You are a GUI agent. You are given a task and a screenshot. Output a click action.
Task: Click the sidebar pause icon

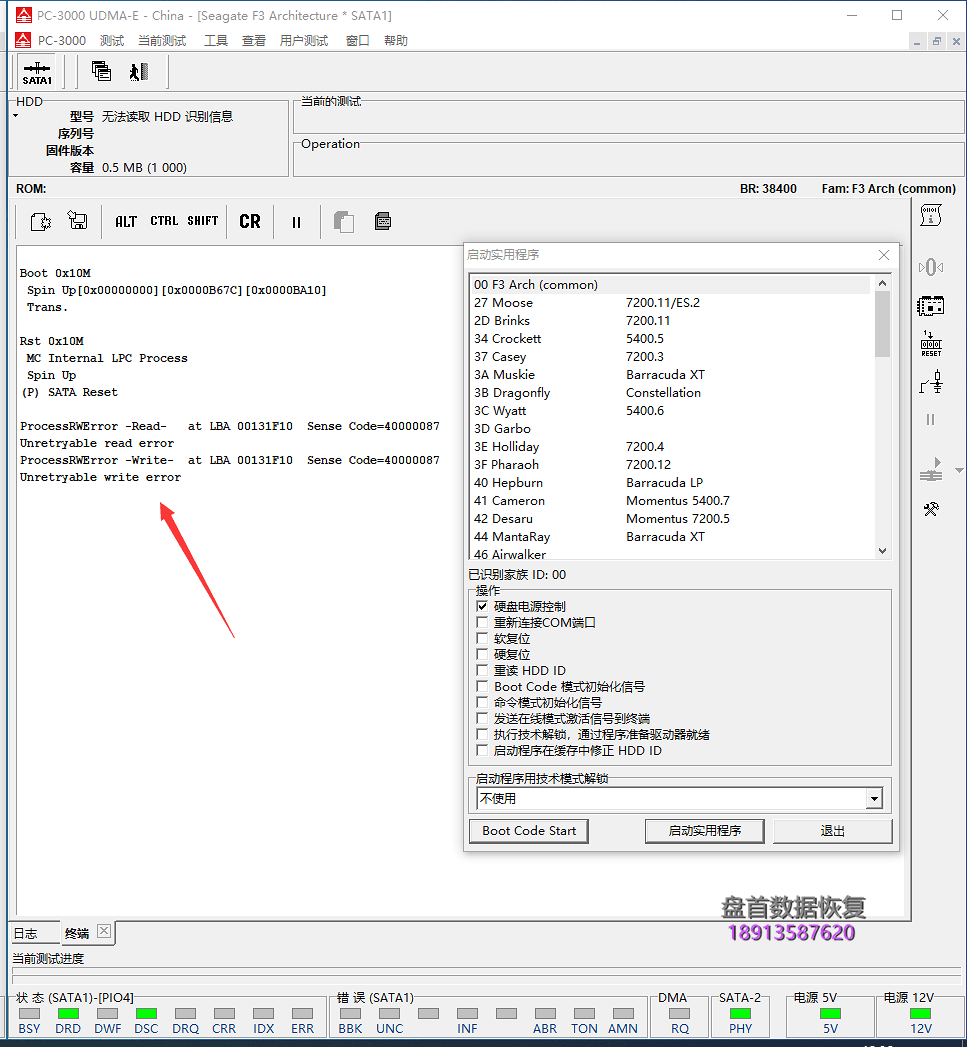click(x=931, y=419)
